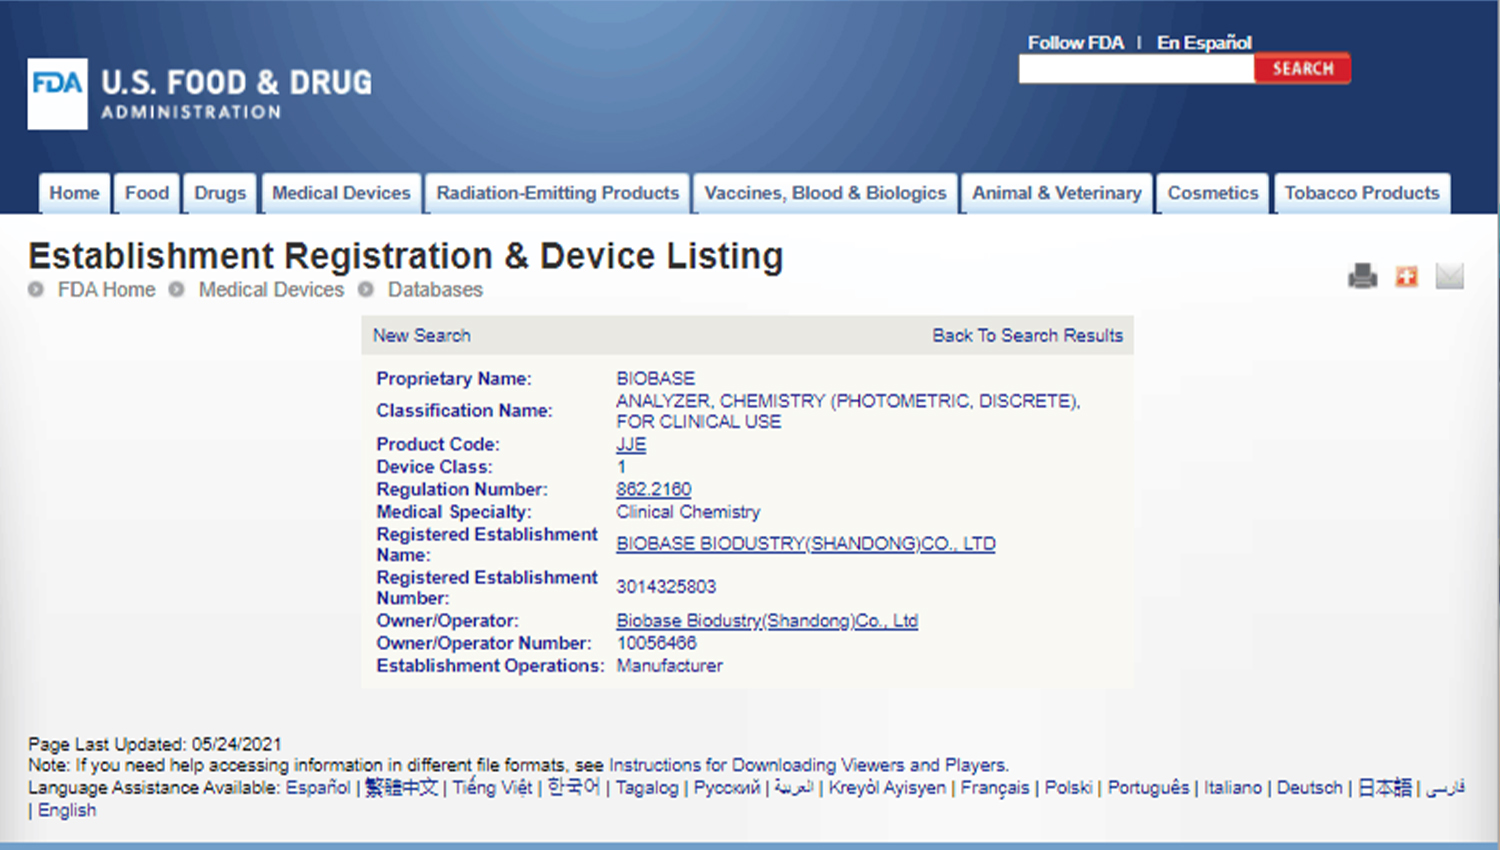Select English language assistance

67,810
